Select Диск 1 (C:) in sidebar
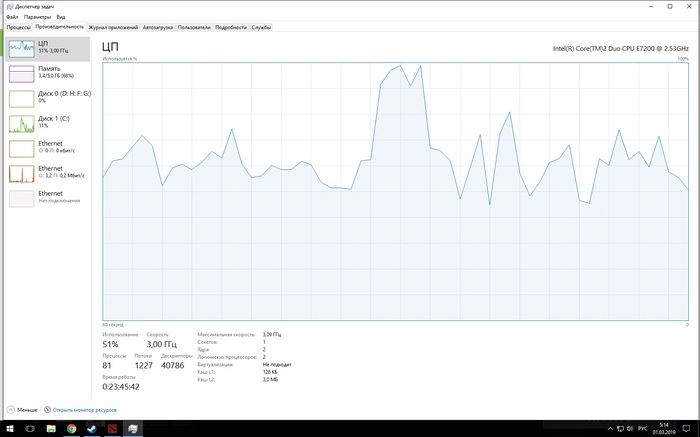The height and width of the screenshot is (437, 700). pyautogui.click(x=46, y=122)
